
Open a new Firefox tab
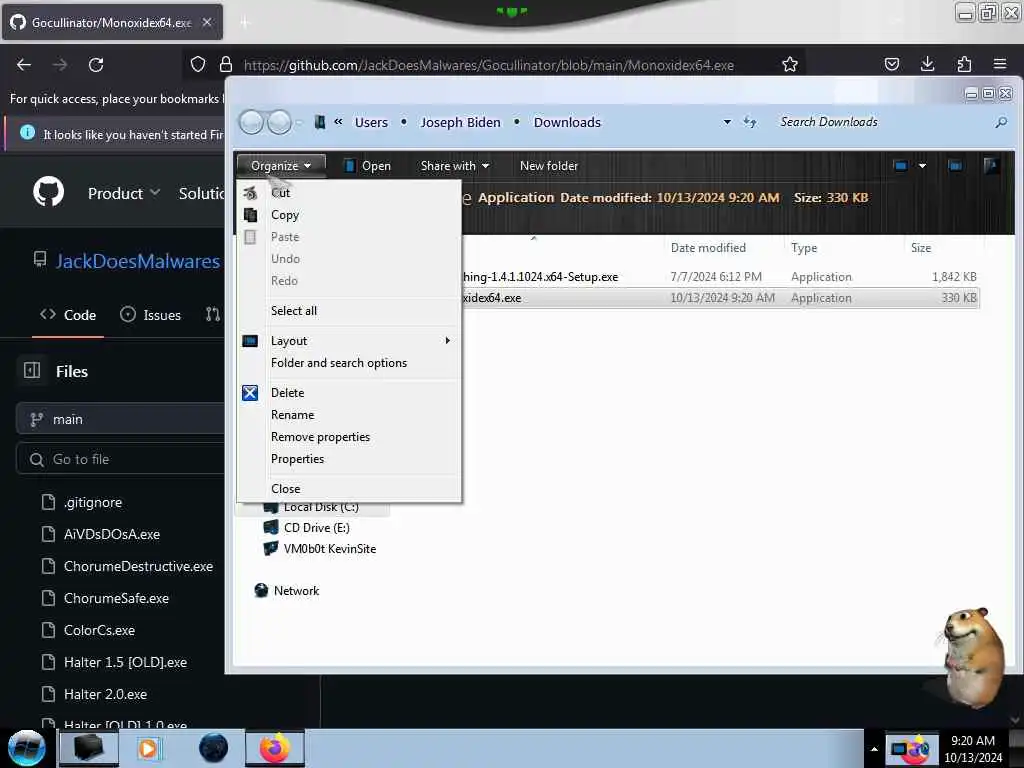click(245, 23)
